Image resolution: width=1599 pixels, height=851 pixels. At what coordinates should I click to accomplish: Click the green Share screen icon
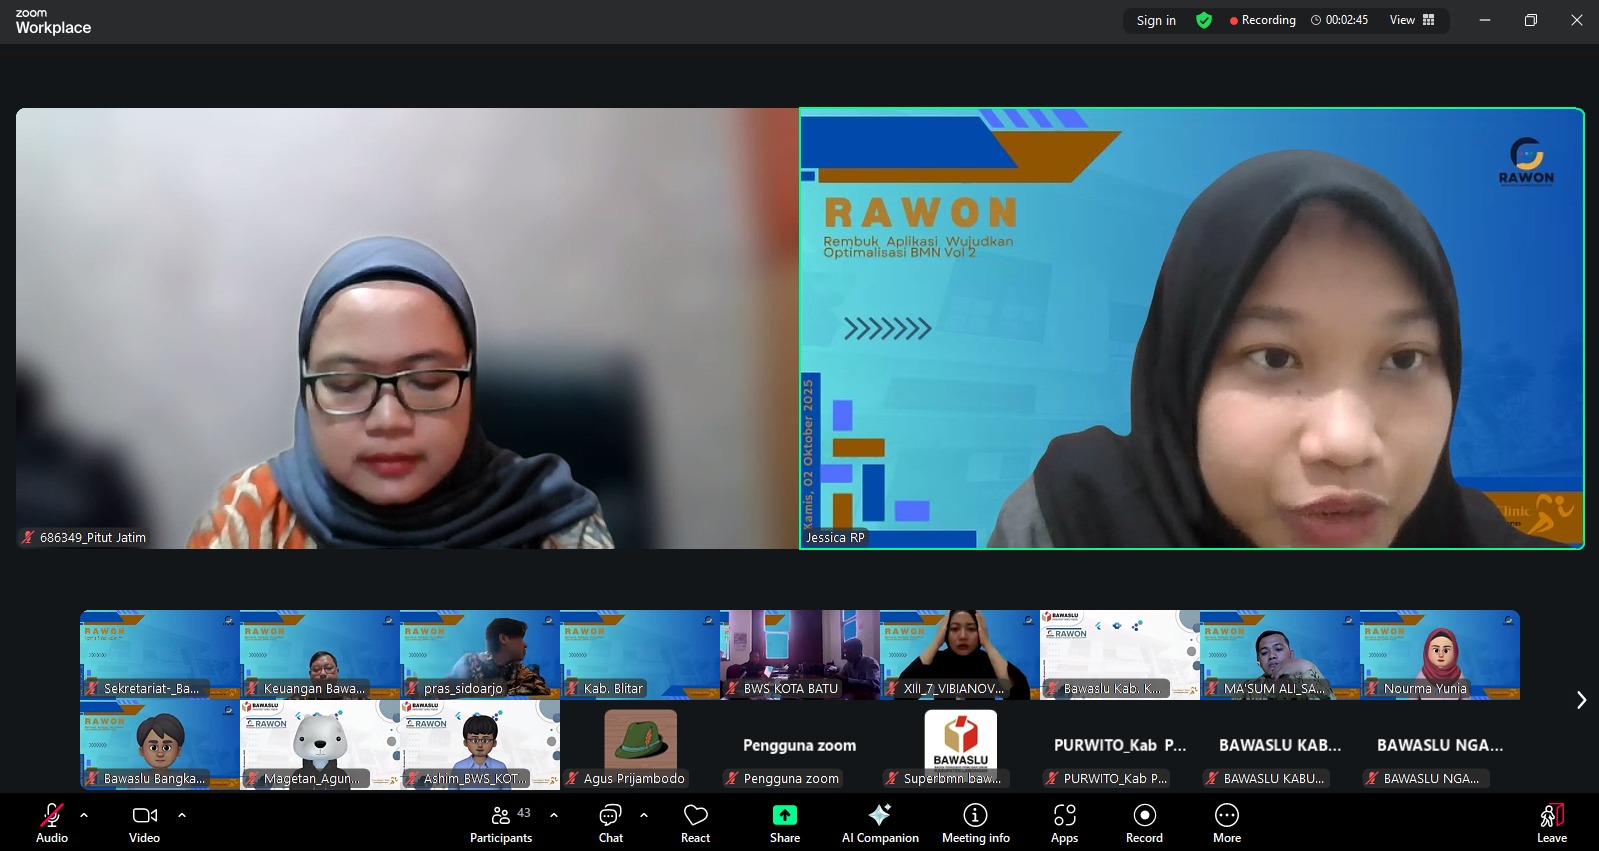(785, 815)
